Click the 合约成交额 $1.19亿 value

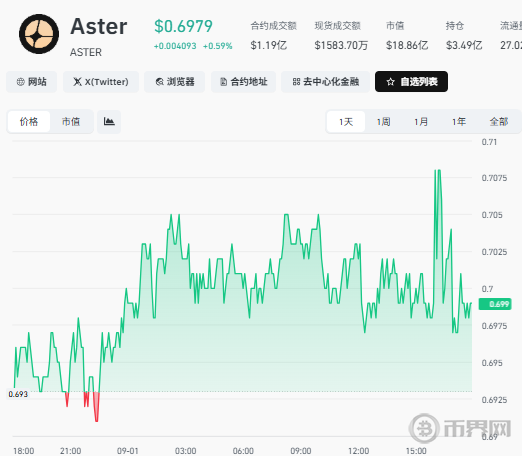269,45
